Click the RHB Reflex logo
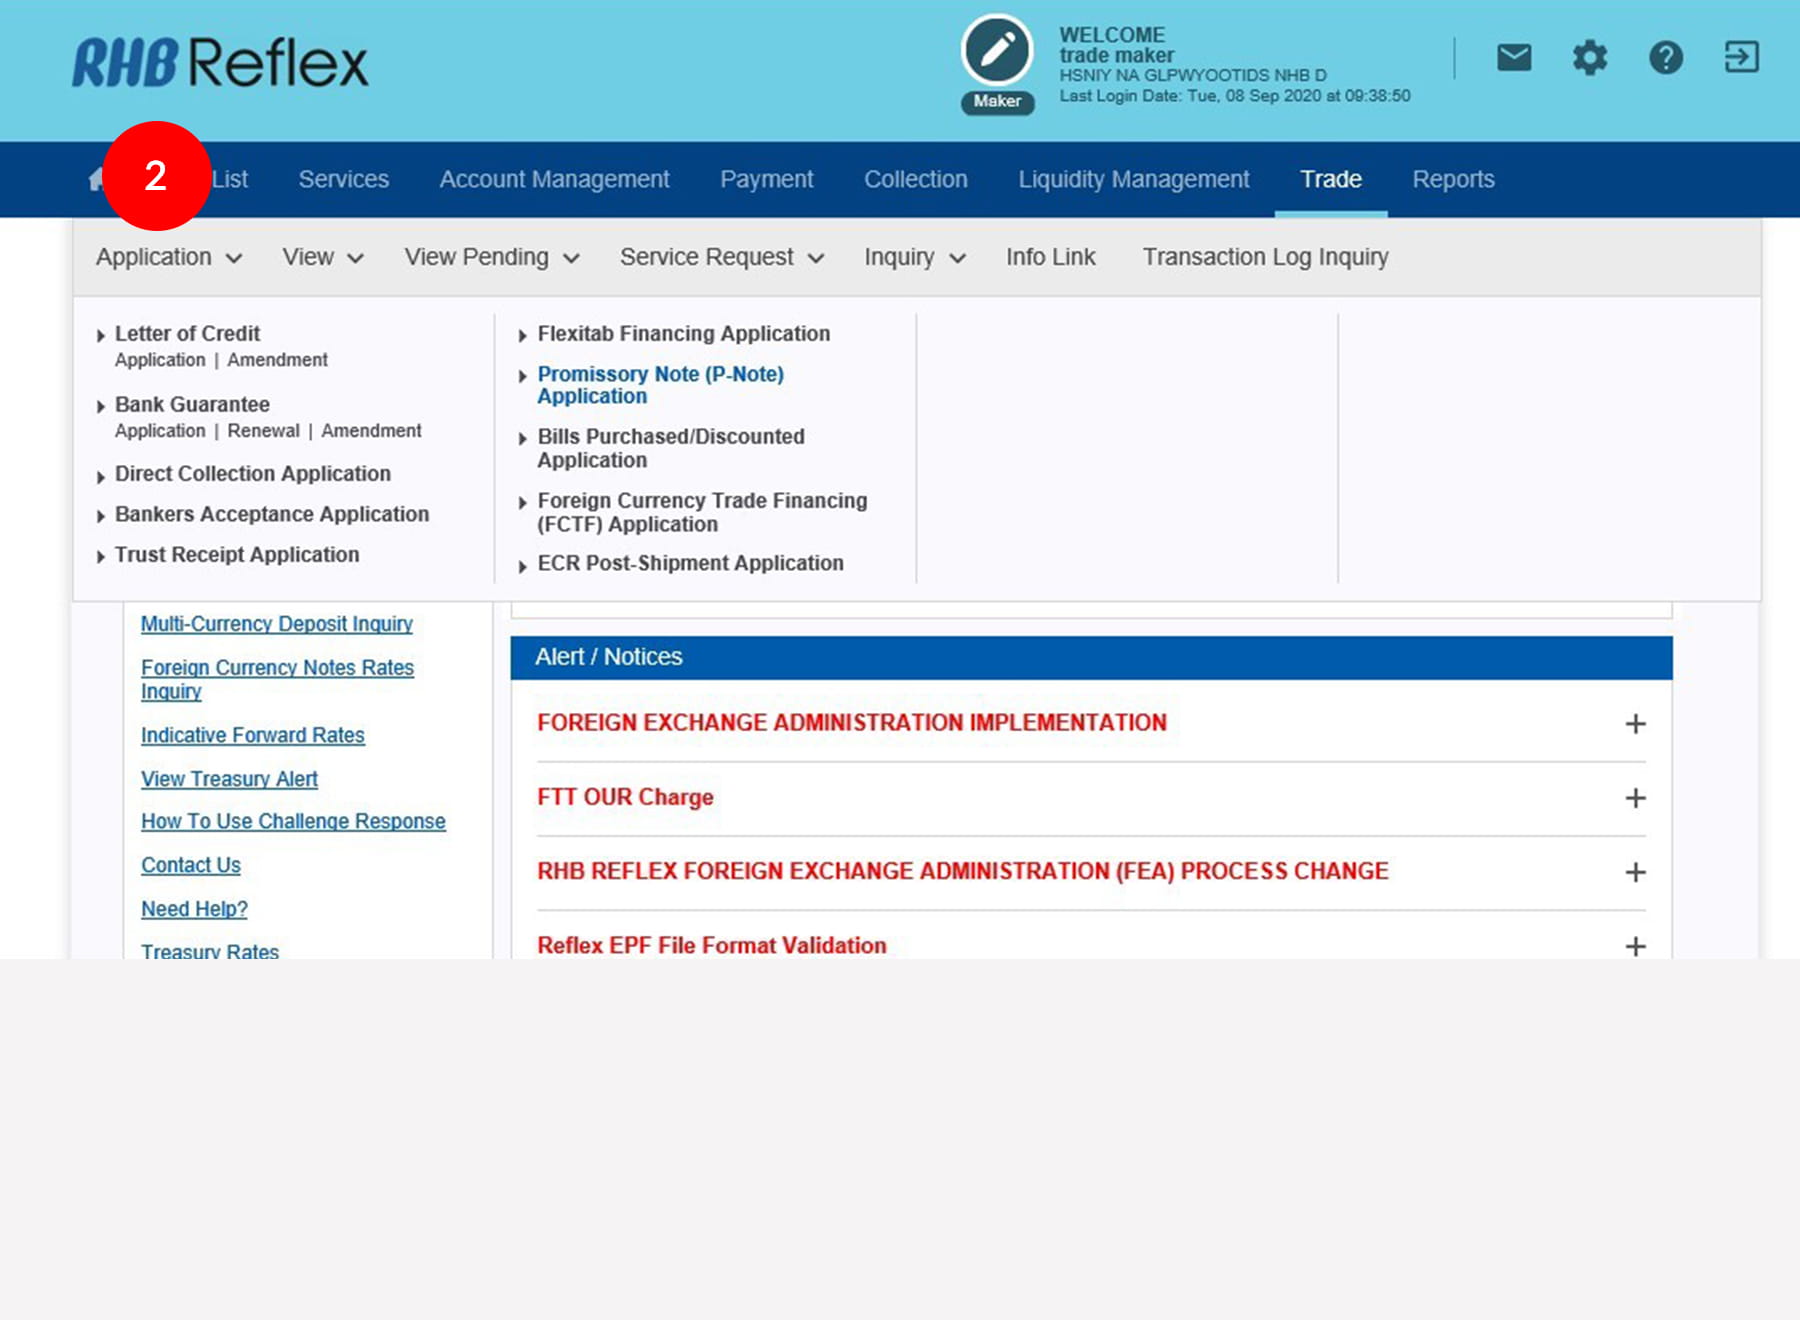The height and width of the screenshot is (1320, 1800). point(220,63)
